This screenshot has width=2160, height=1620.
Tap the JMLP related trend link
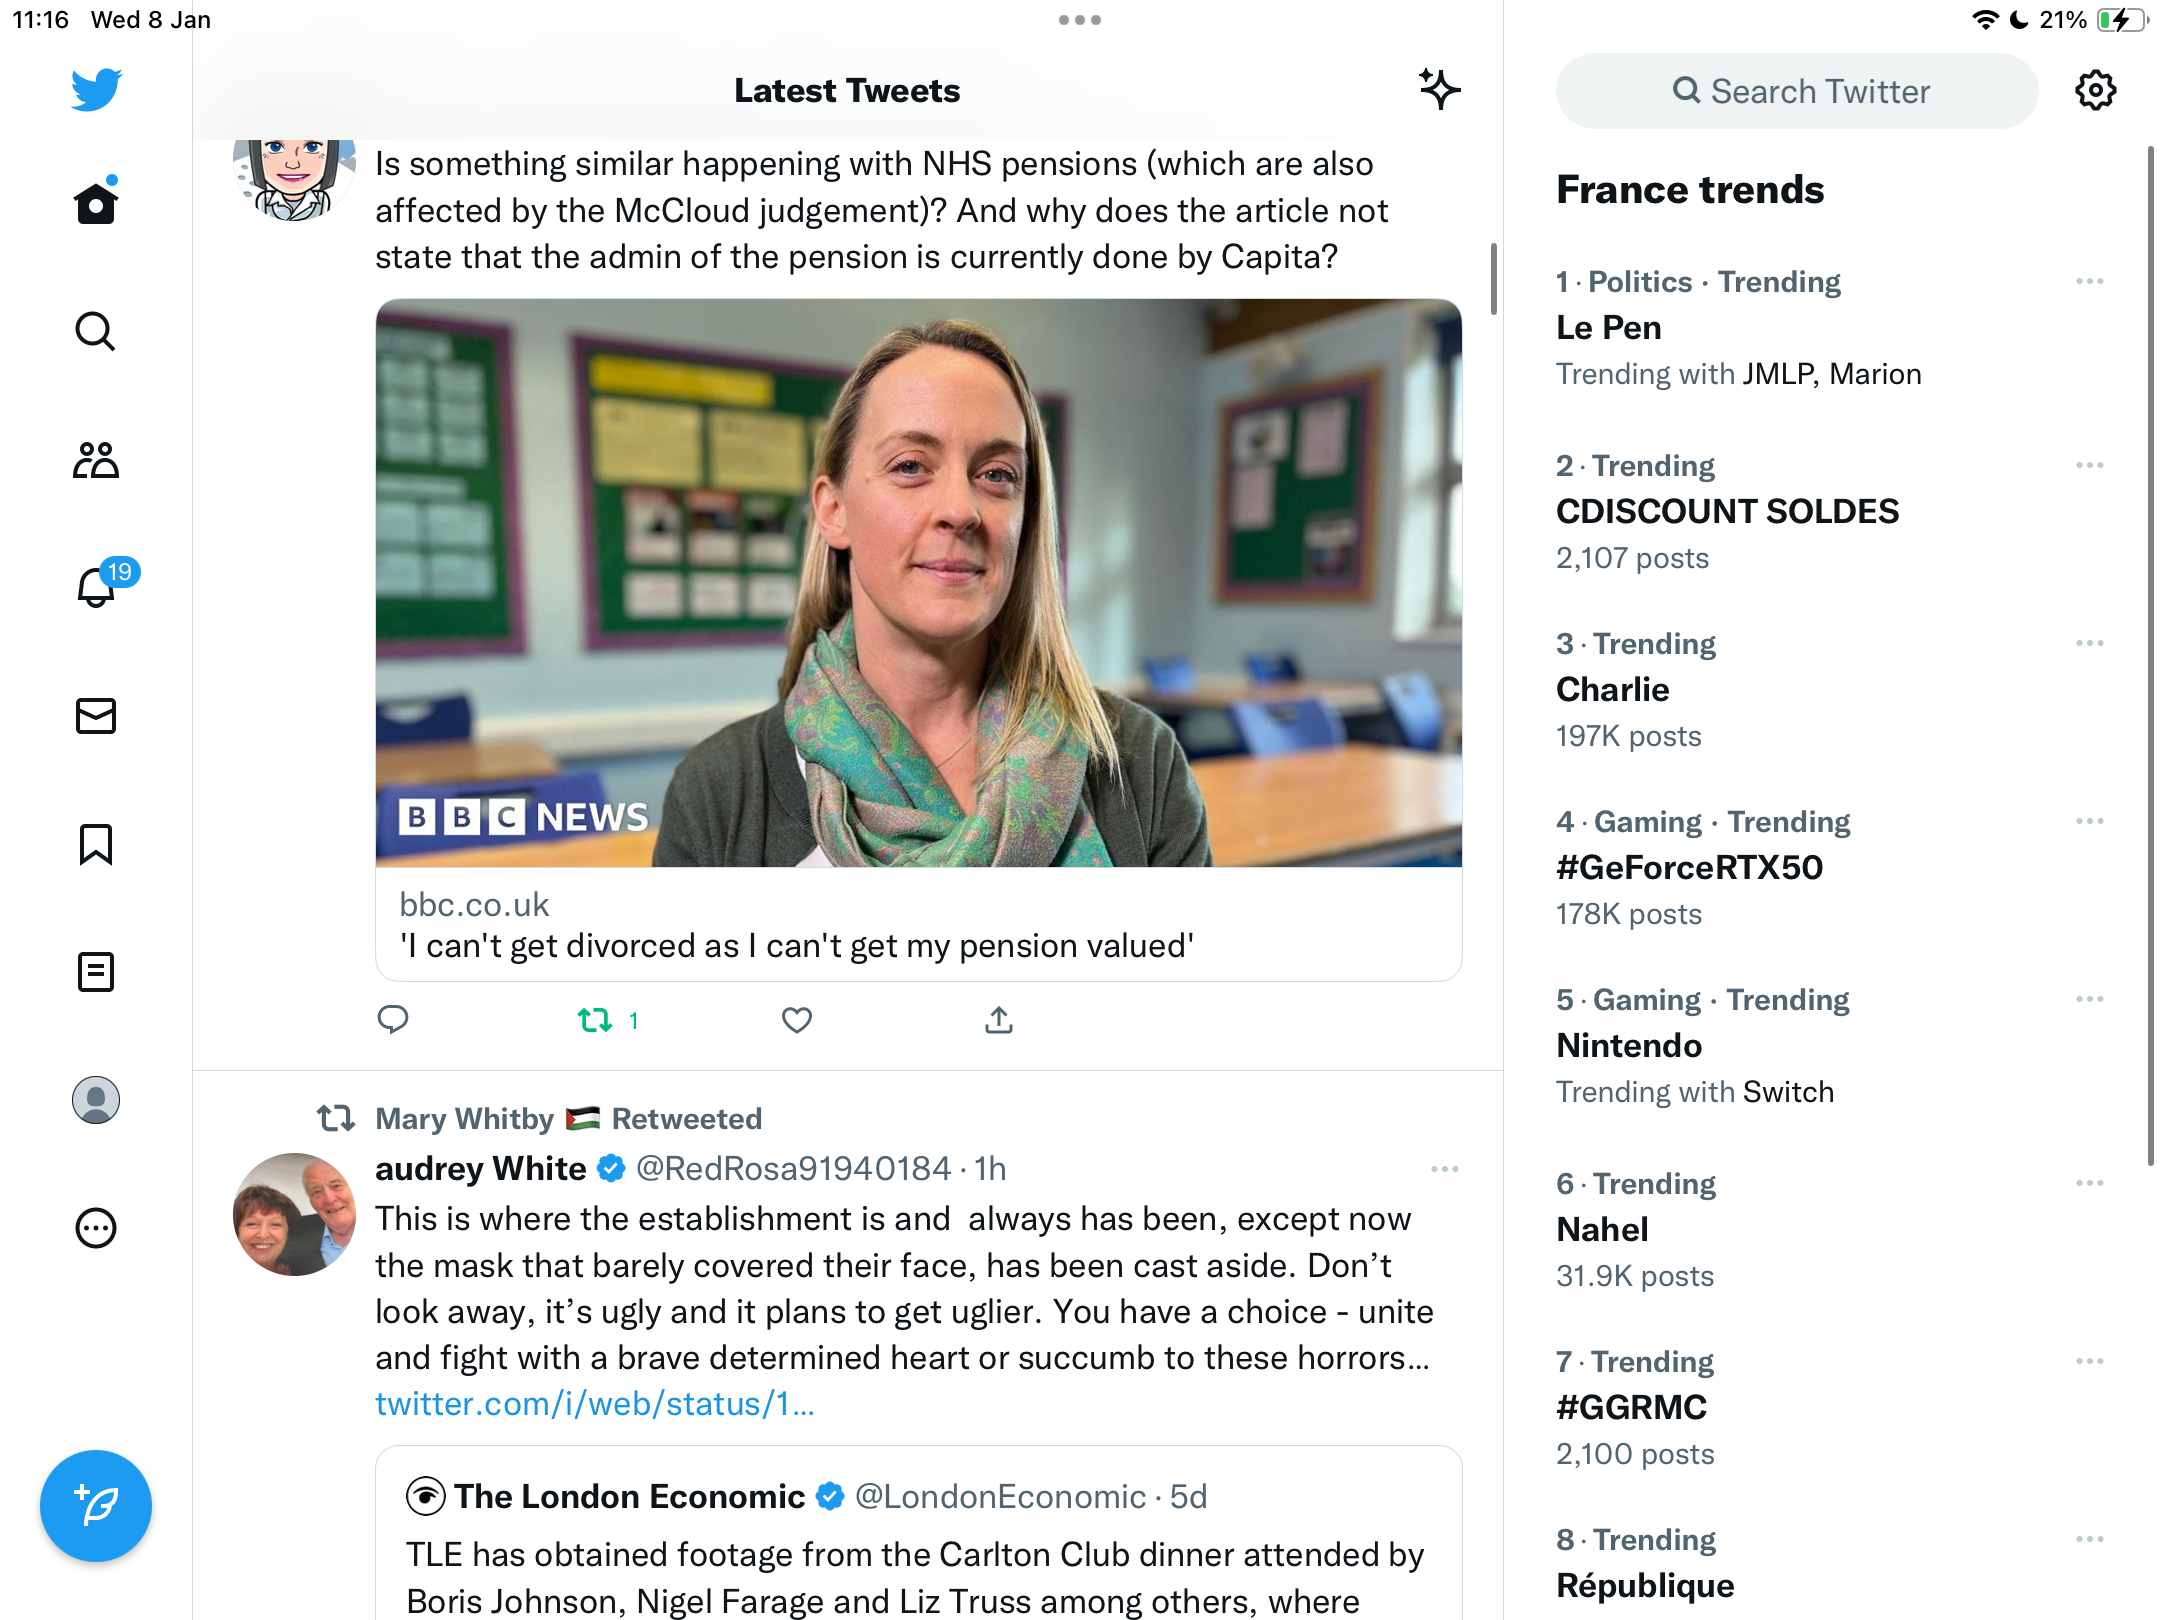click(x=1778, y=374)
